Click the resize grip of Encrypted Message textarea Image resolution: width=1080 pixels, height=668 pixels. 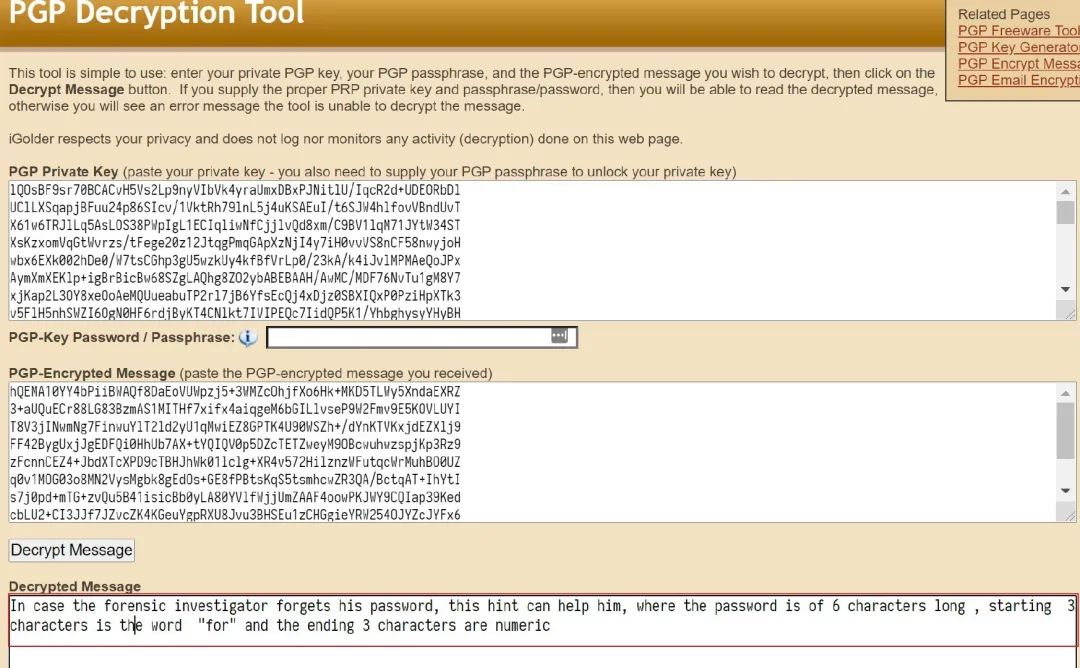(x=1069, y=516)
